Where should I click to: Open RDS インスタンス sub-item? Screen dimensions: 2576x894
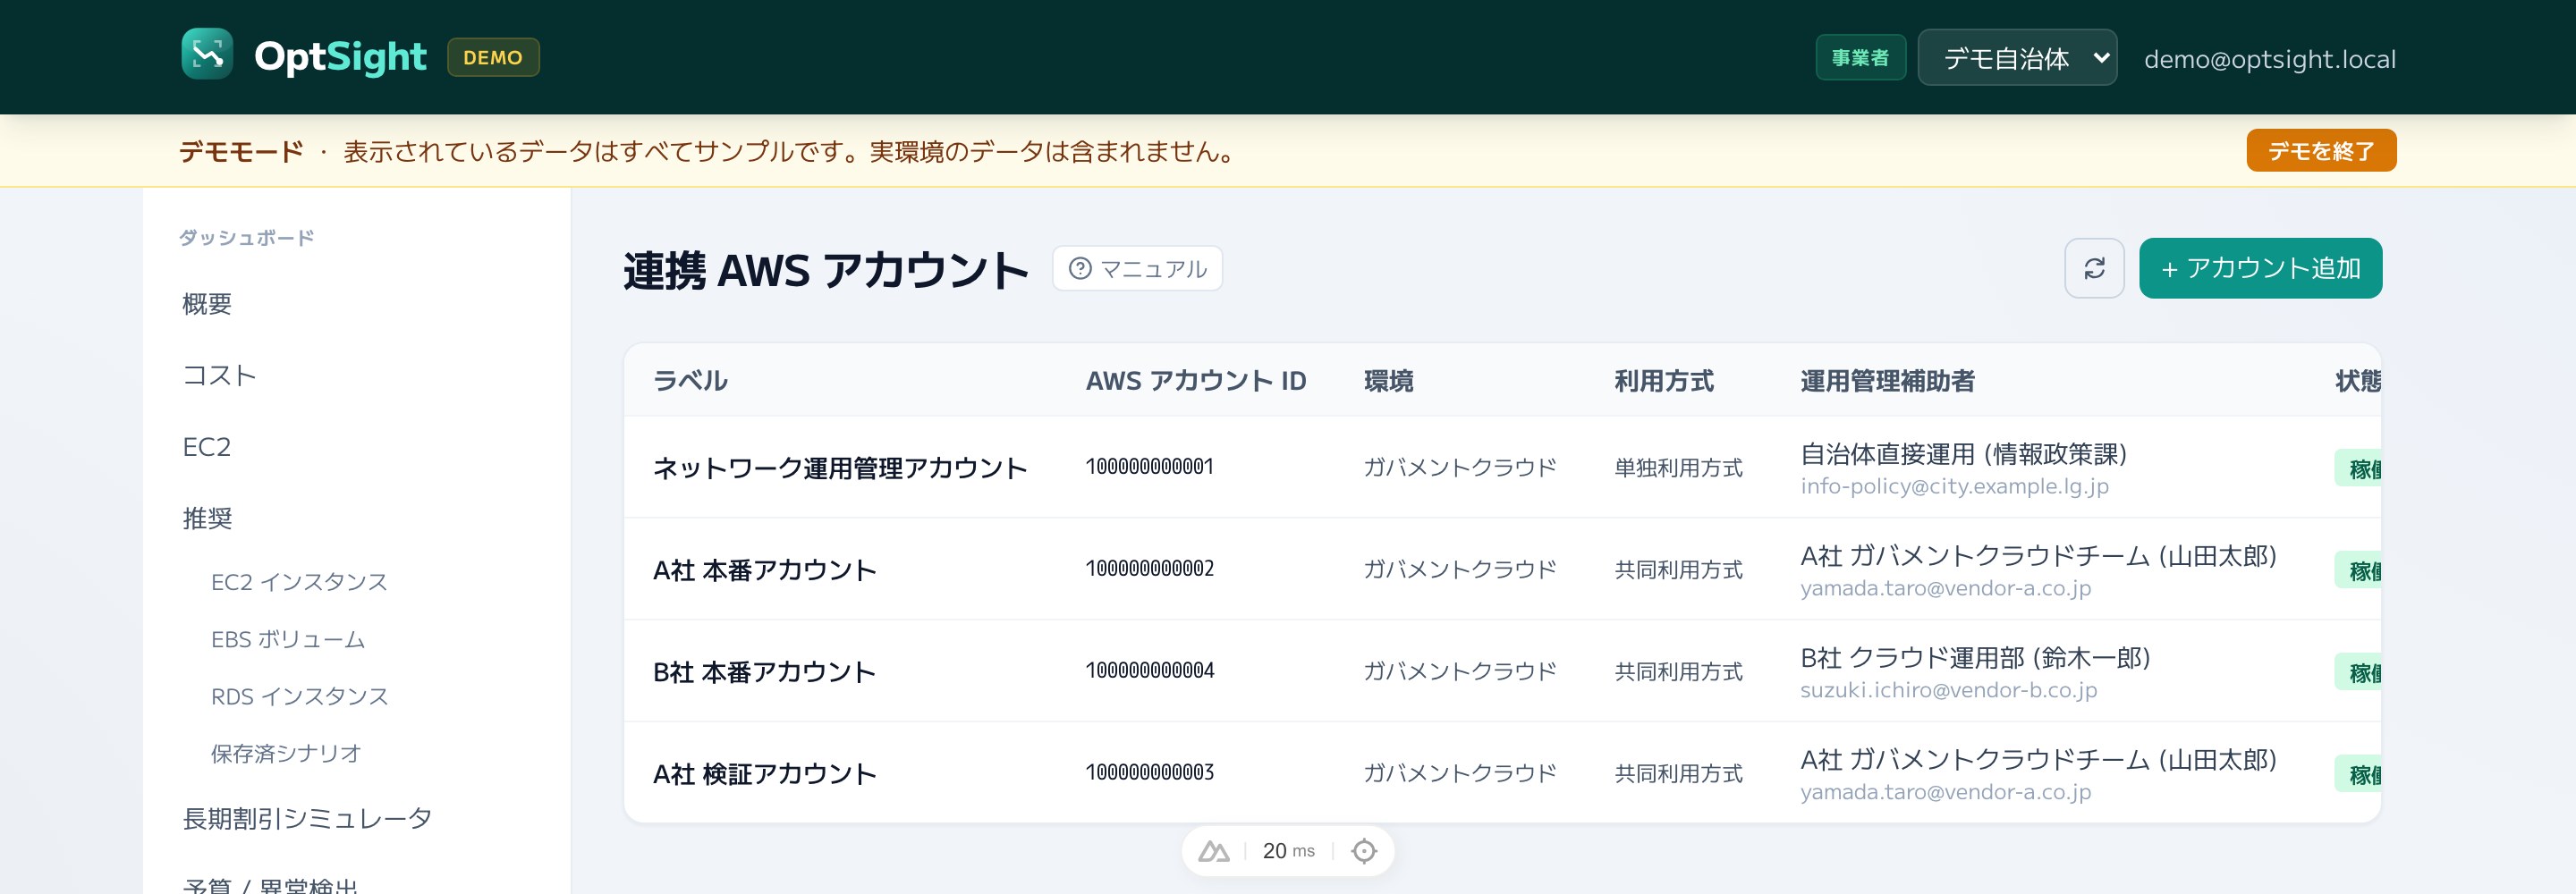point(299,696)
